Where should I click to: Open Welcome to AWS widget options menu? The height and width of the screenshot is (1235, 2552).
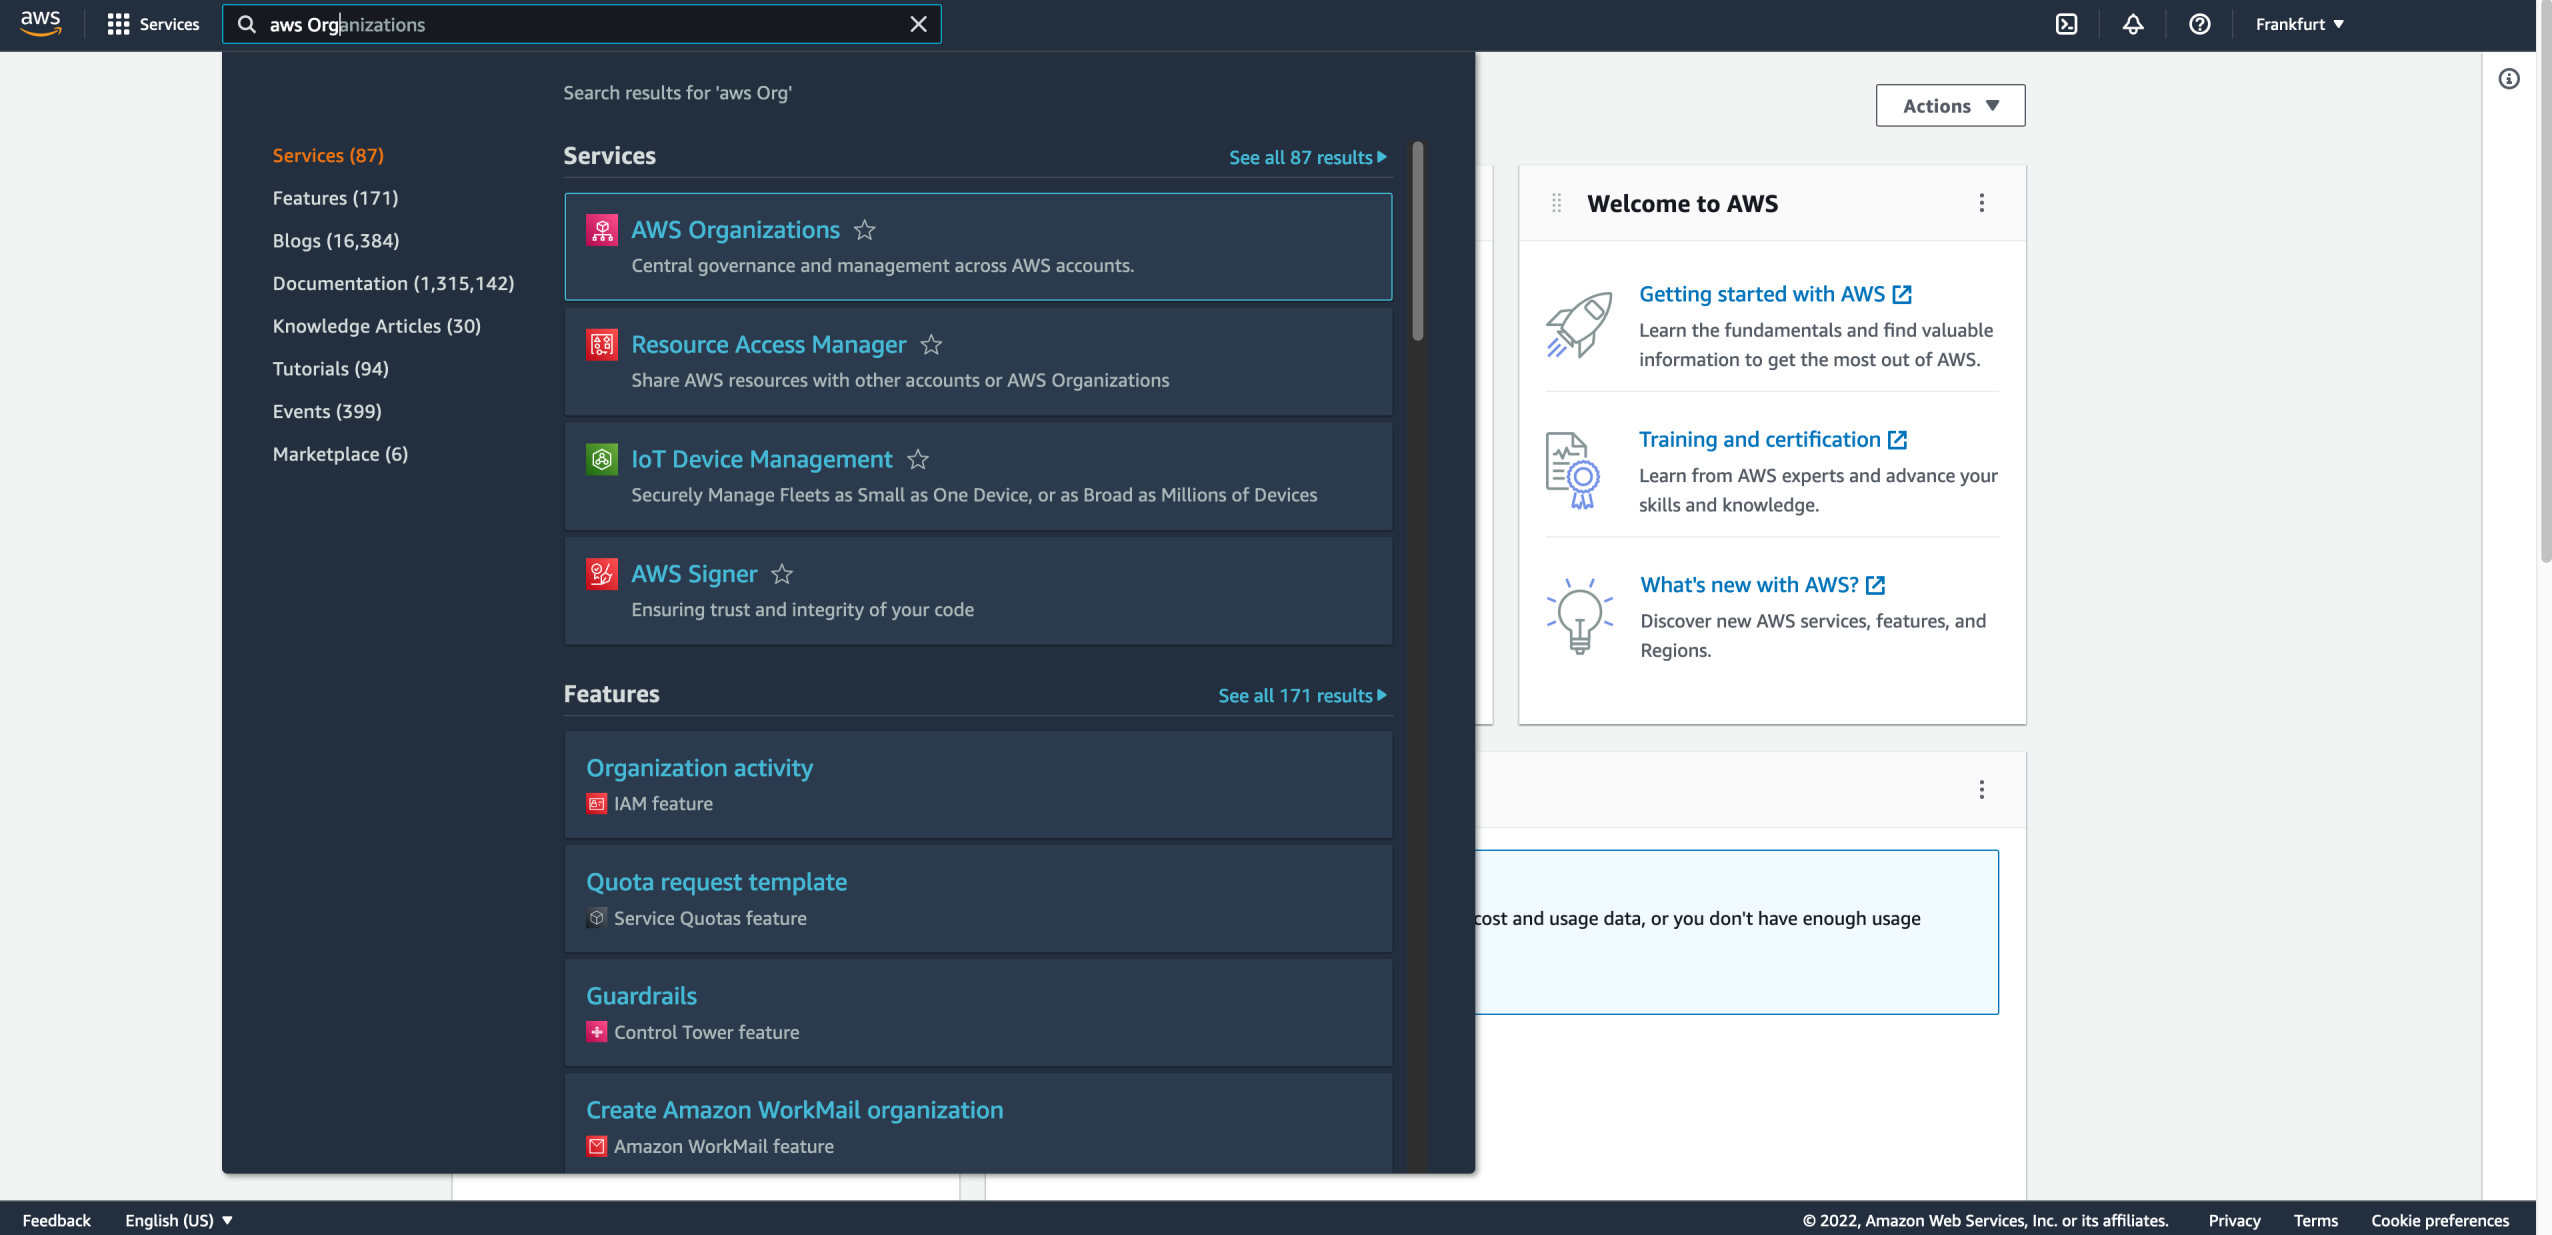tap(1981, 204)
